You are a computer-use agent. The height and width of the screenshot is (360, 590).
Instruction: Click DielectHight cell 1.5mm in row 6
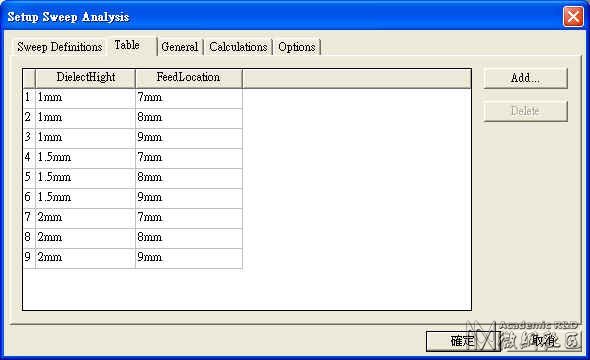click(x=85, y=198)
